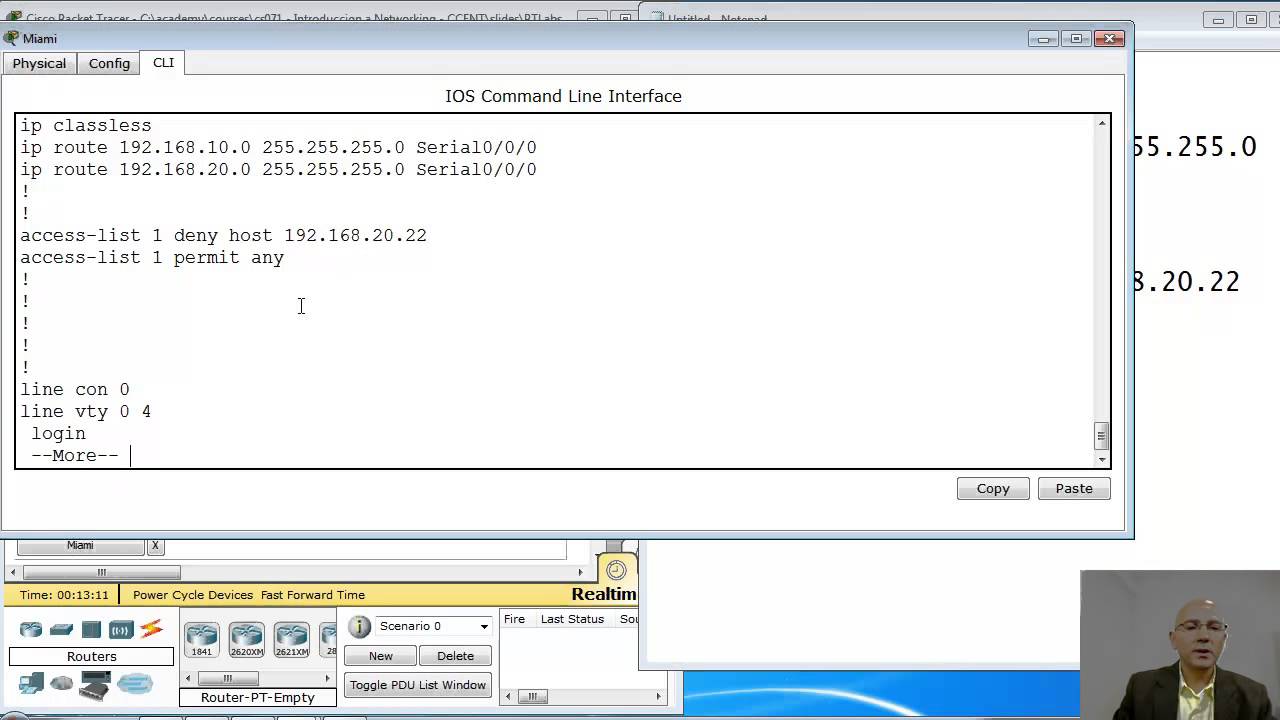Click the CLI vertical scrollbar thumb

pyautogui.click(x=1102, y=435)
